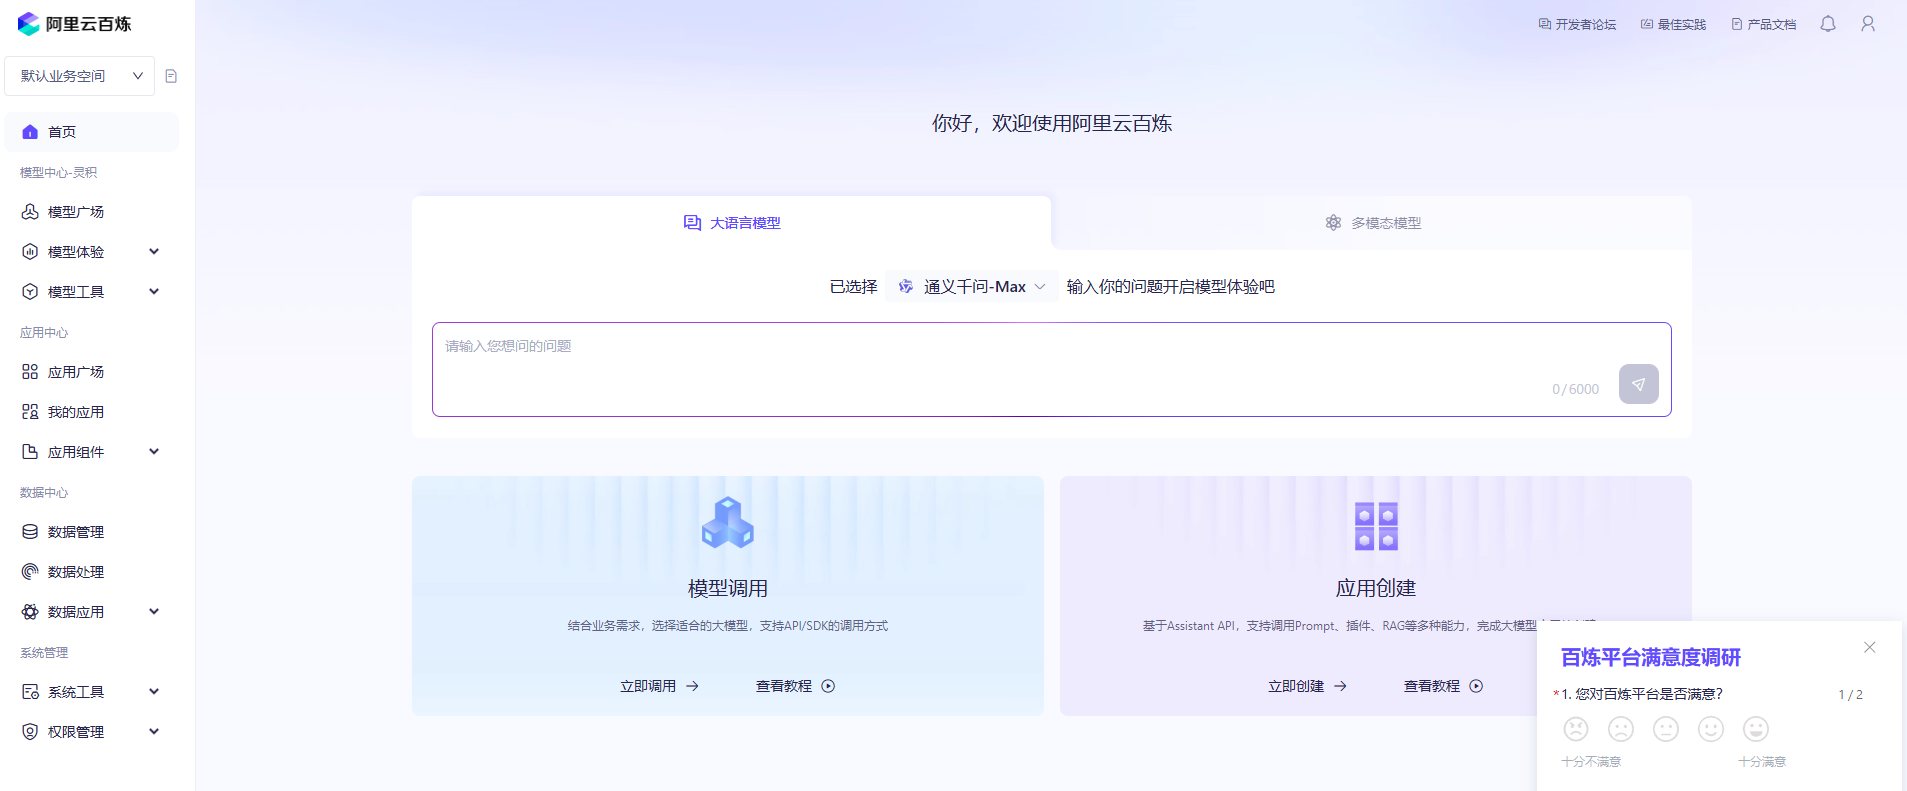Viewport: 1907px width, 791px height.
Task: Click the 数据管理 database icon
Action: [30, 532]
